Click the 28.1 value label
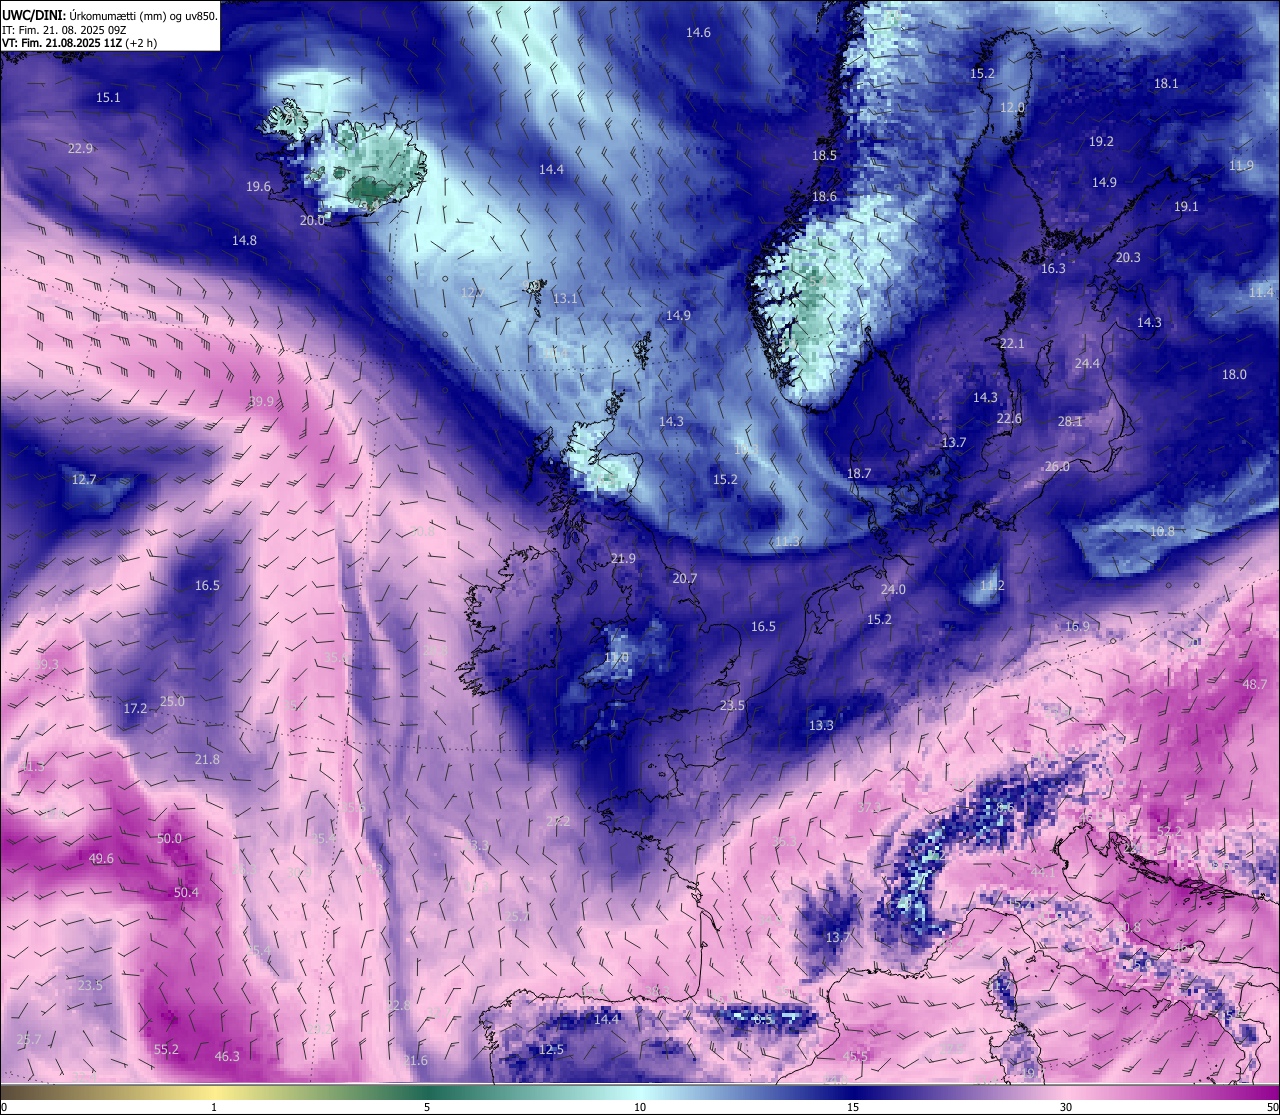The image size is (1280, 1115). coord(1070,422)
